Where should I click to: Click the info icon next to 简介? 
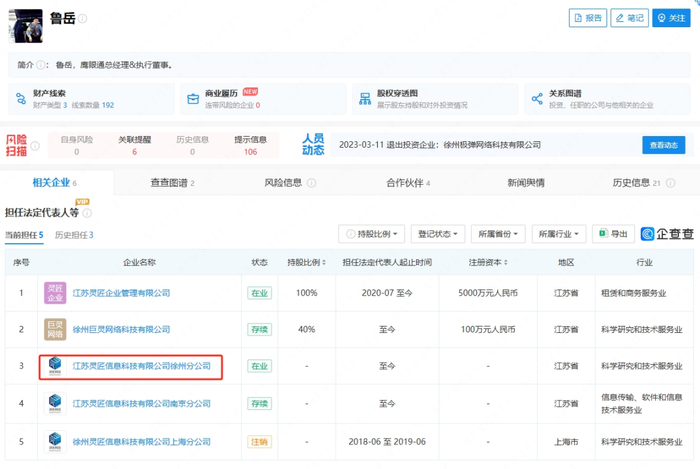point(40,65)
